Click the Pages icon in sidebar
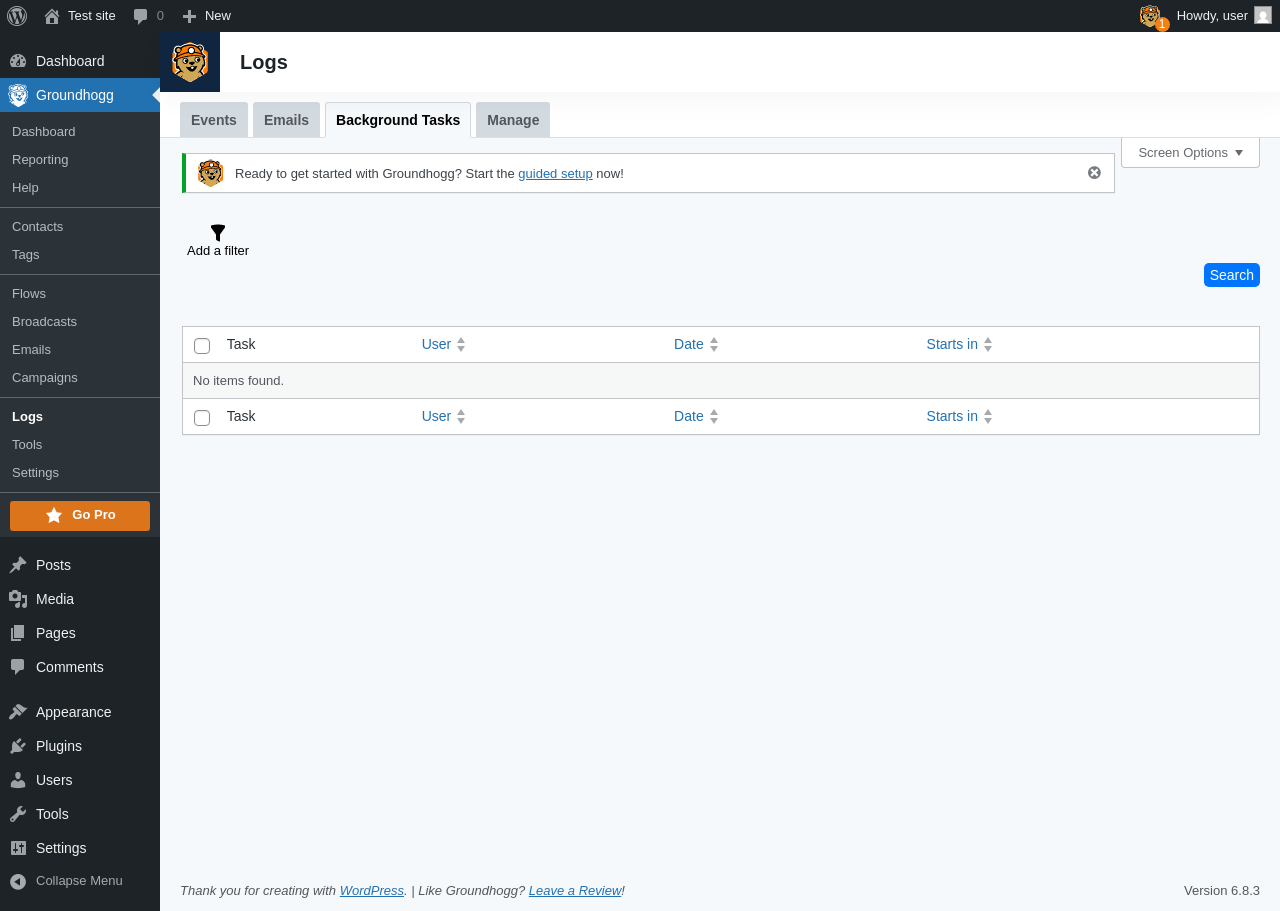 (x=18, y=633)
